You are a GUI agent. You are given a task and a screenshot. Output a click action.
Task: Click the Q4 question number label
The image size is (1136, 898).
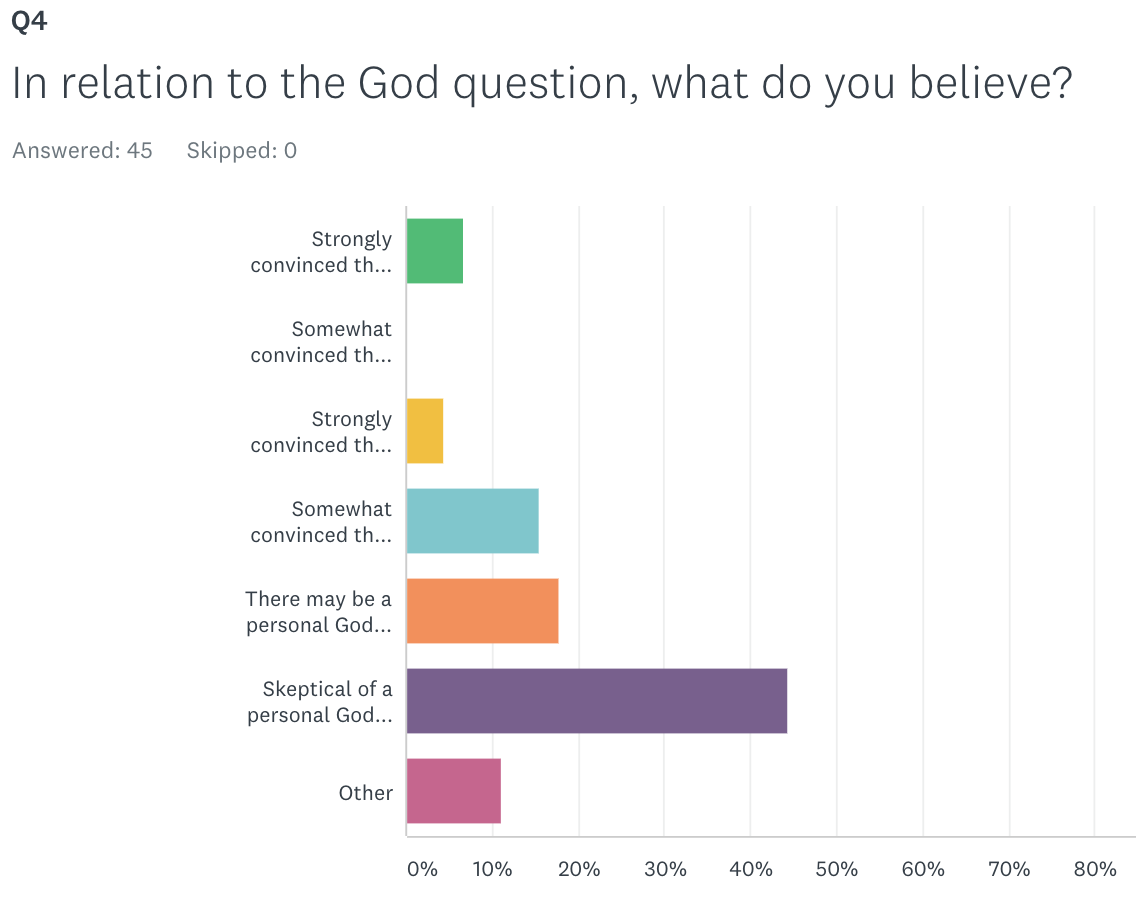pyautogui.click(x=29, y=21)
